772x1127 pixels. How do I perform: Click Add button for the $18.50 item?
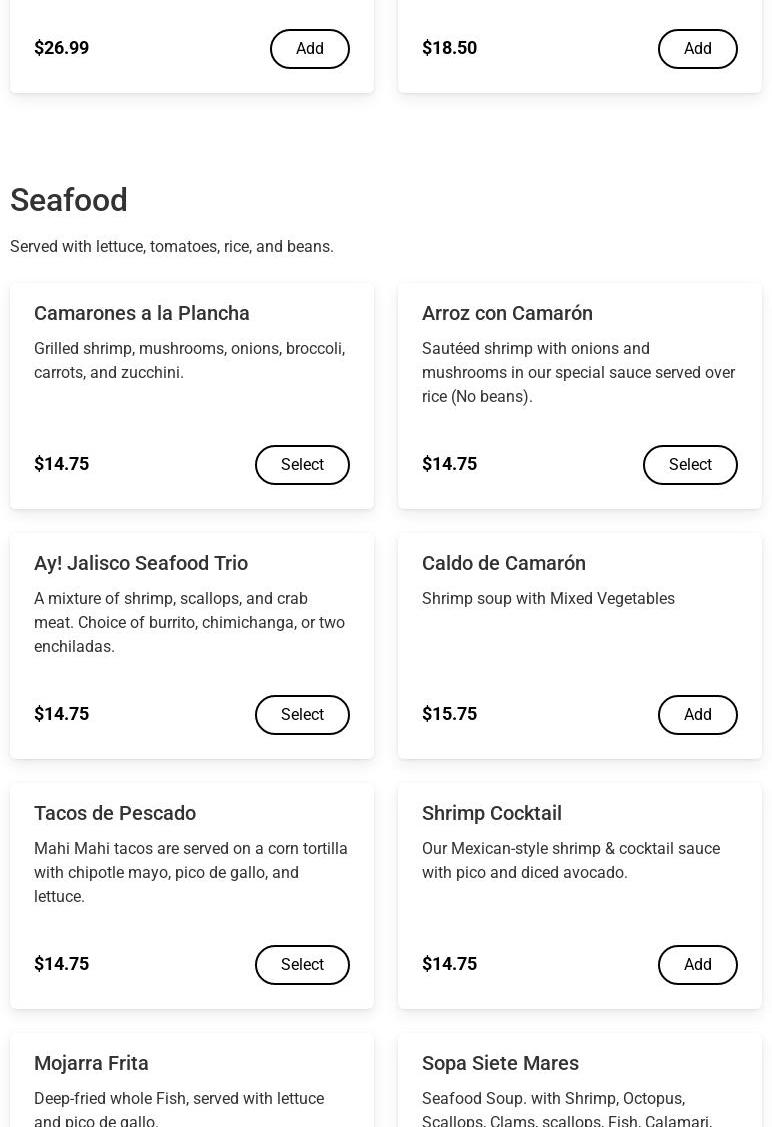[x=697, y=49]
